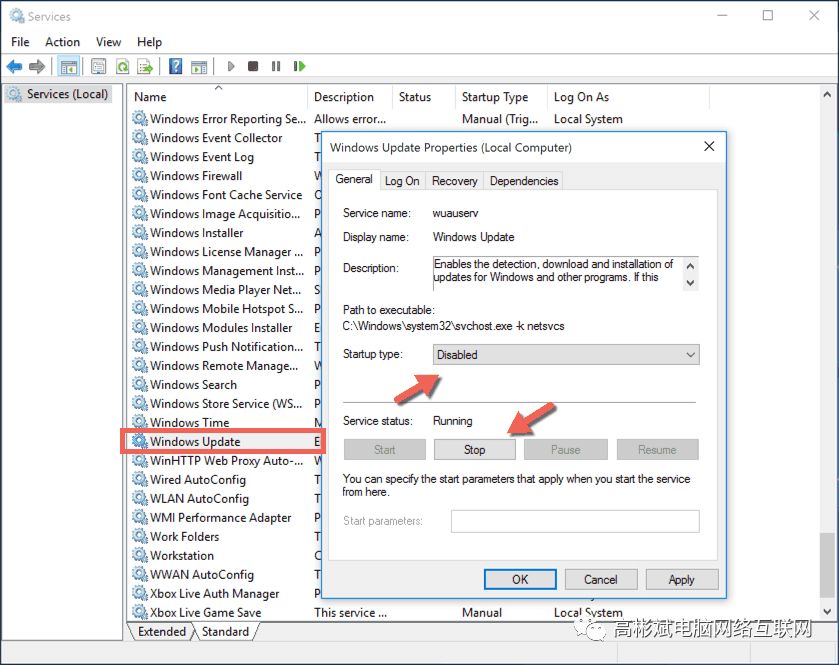Click gear icon next to Windows Time
Image resolution: width=839 pixels, height=665 pixels.
(x=140, y=422)
